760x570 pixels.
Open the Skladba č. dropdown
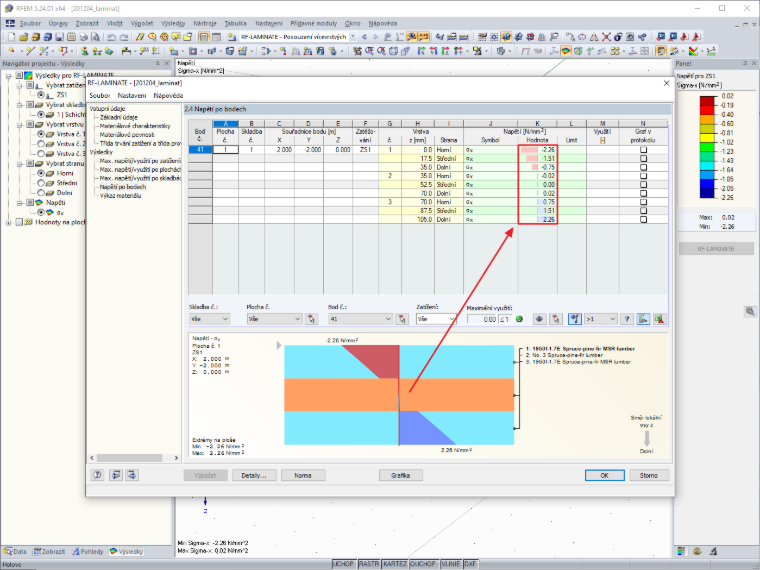(x=209, y=319)
